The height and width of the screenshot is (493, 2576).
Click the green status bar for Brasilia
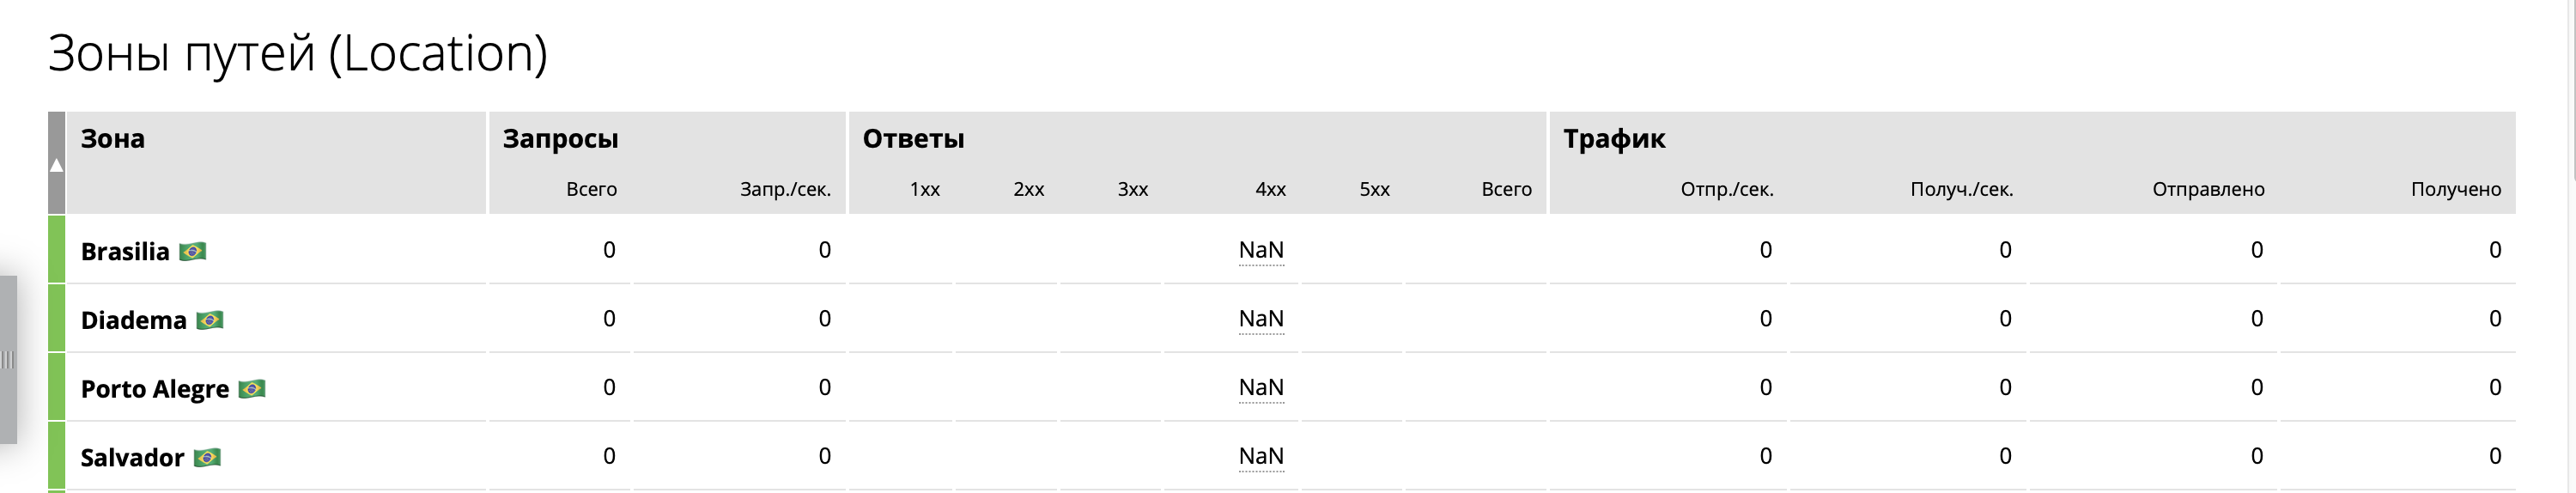[57, 249]
